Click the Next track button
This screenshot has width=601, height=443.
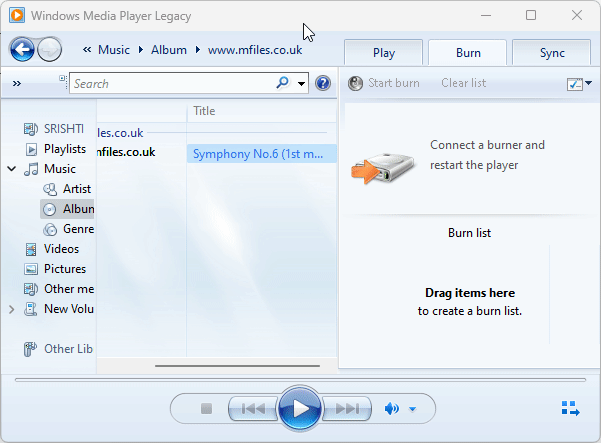point(347,409)
